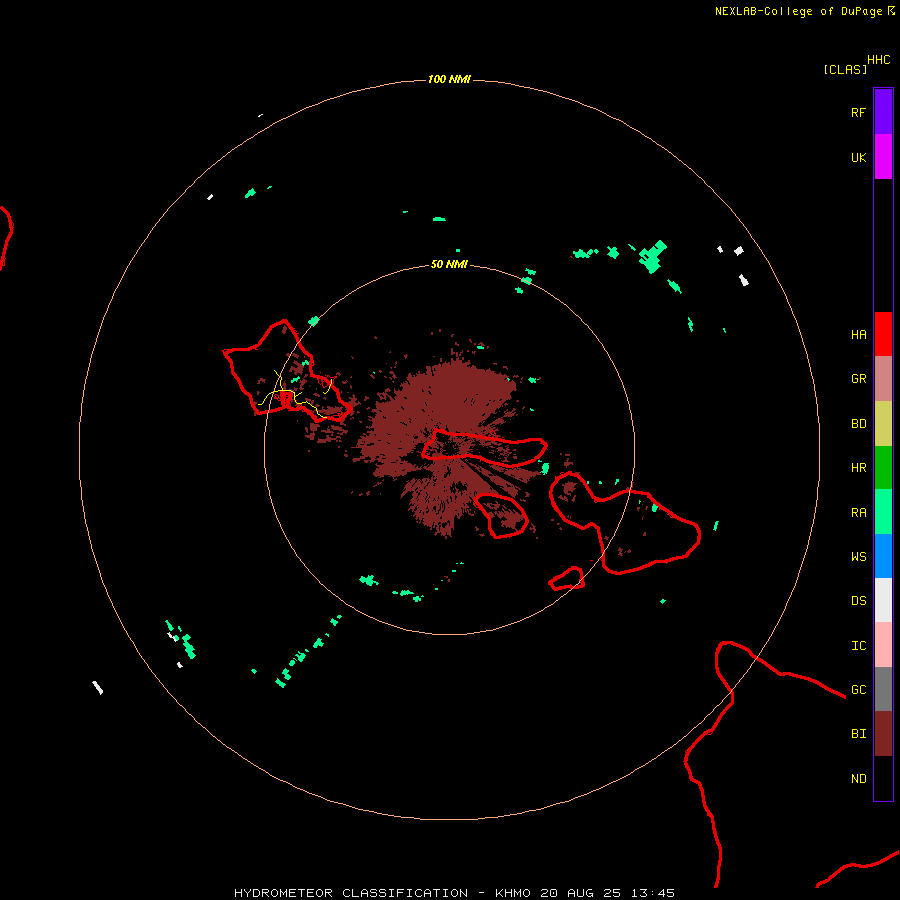Click the RA legend label
The width and height of the screenshot is (900, 900).
coord(858,513)
